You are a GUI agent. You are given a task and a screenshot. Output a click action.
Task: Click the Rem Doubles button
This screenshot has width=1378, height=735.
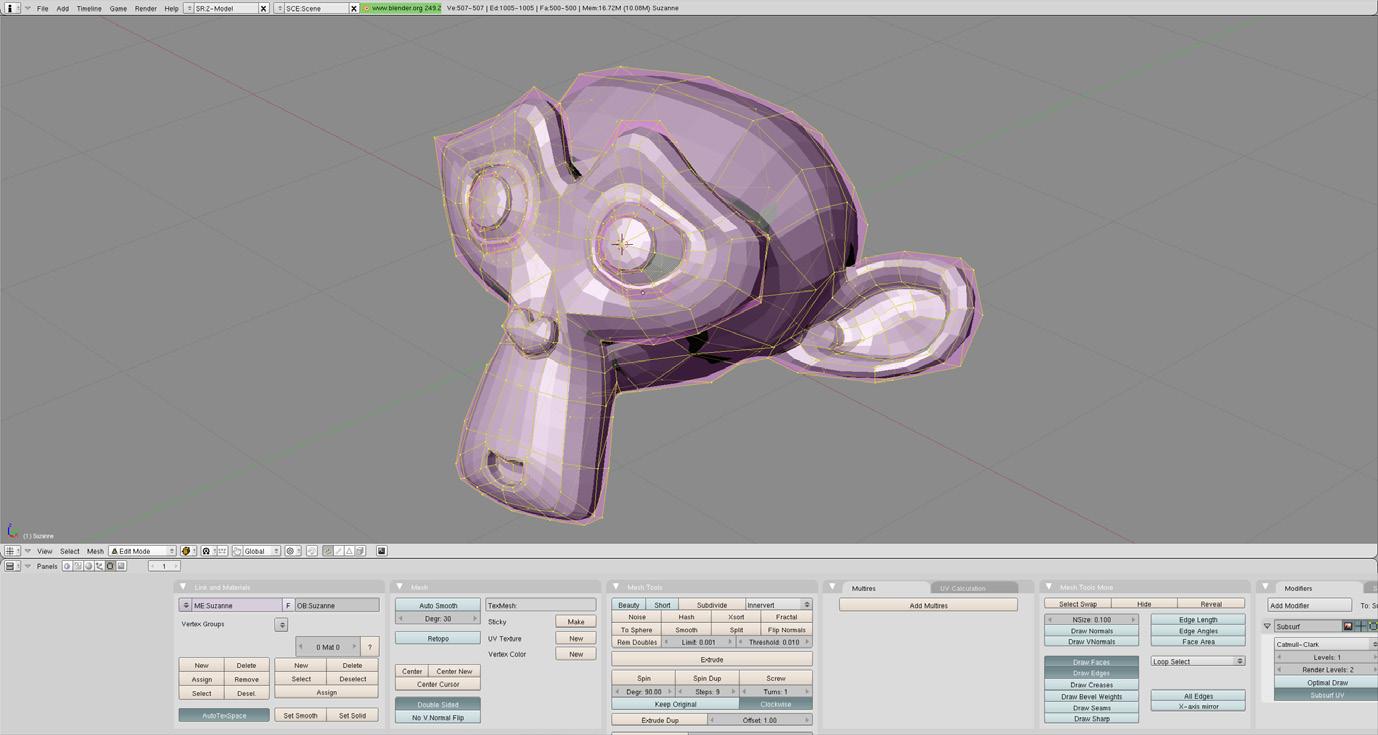point(637,642)
